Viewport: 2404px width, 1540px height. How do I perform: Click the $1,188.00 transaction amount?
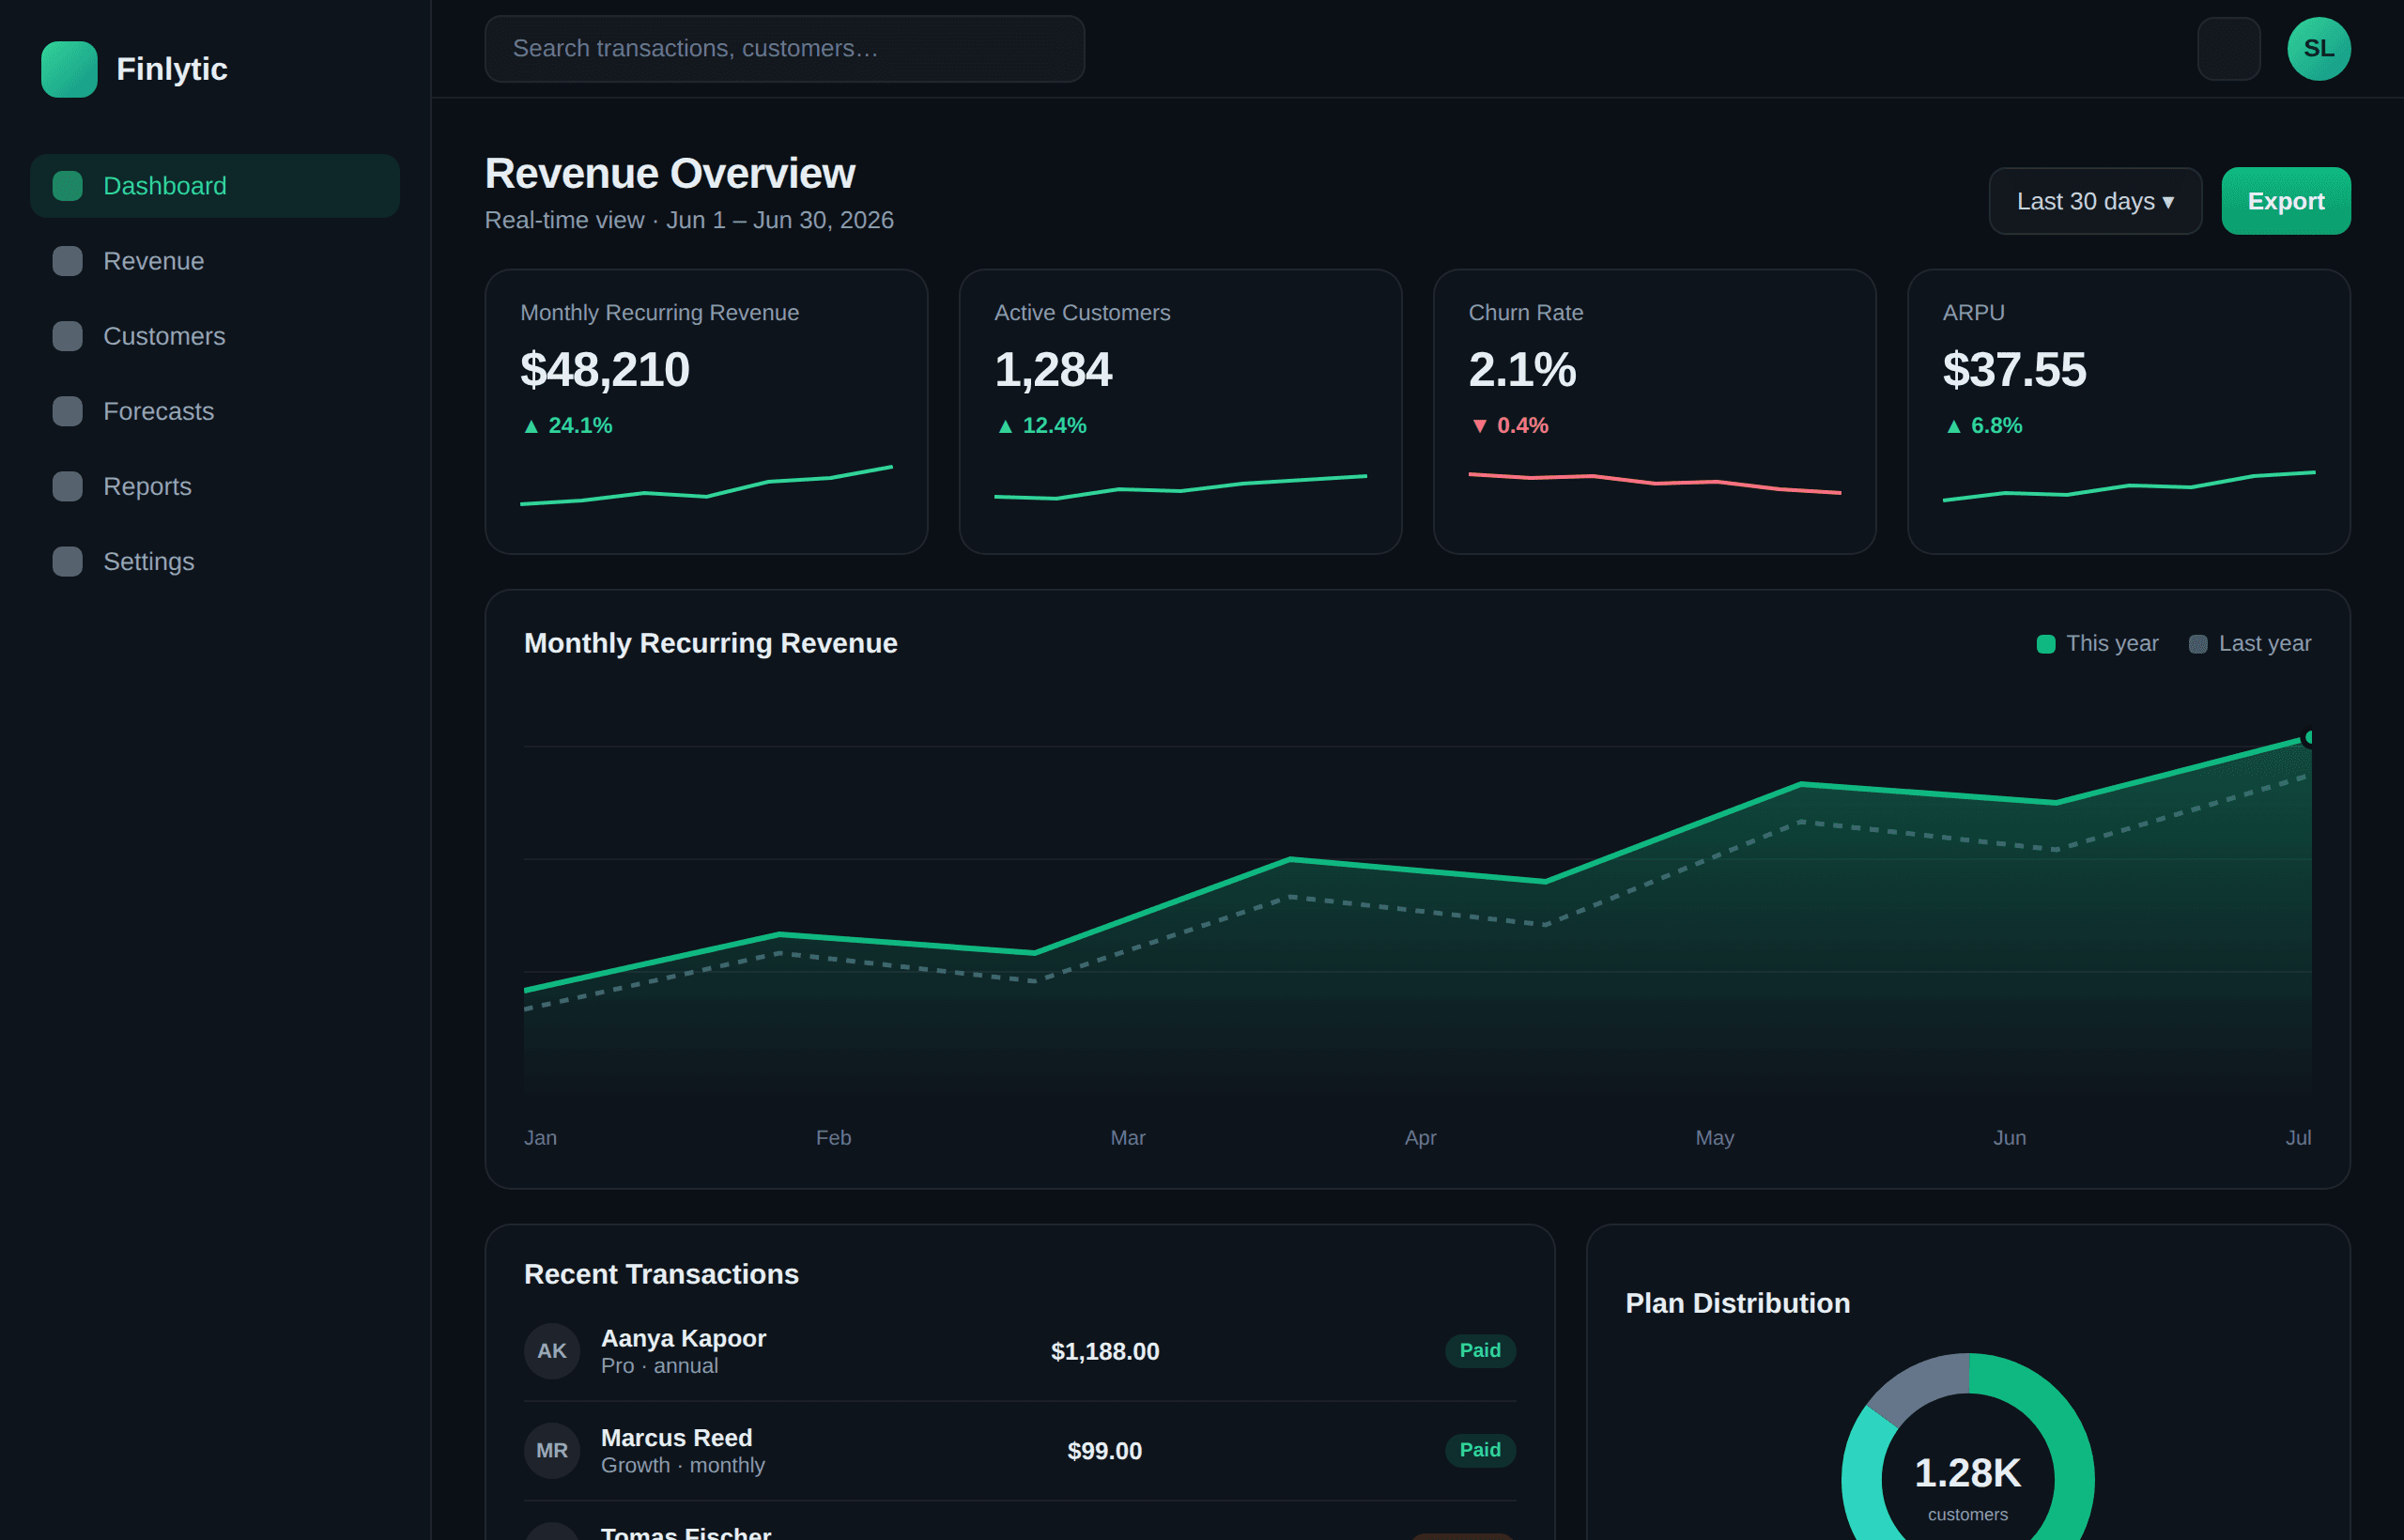point(1104,1351)
